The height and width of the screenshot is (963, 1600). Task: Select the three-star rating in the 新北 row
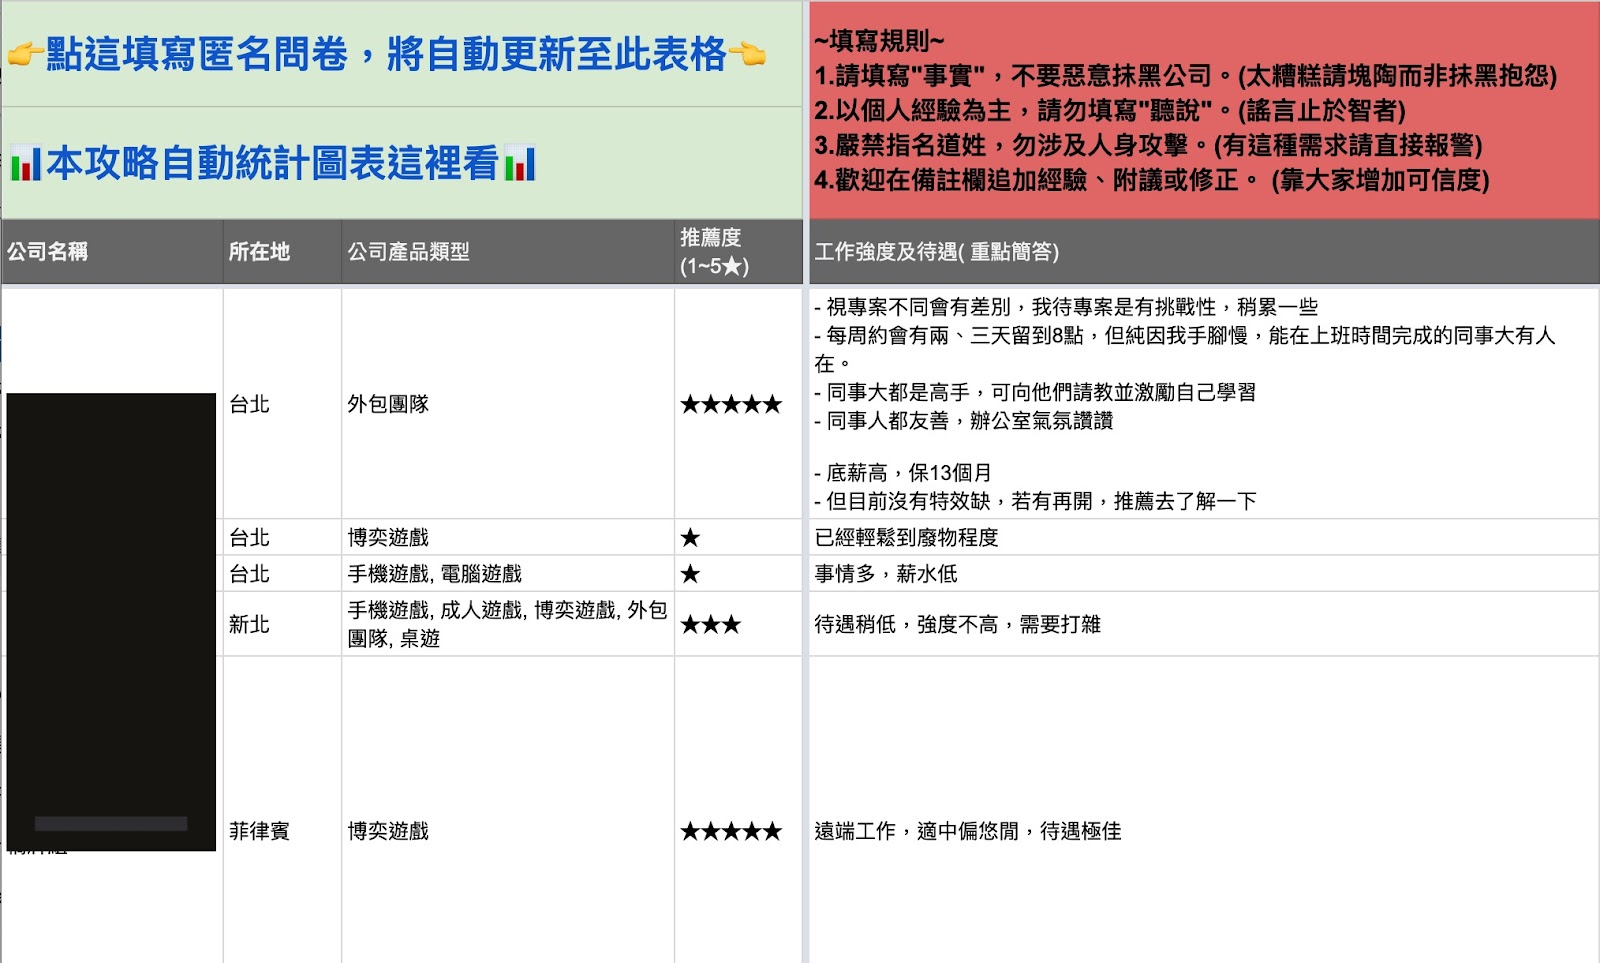[x=739, y=624]
